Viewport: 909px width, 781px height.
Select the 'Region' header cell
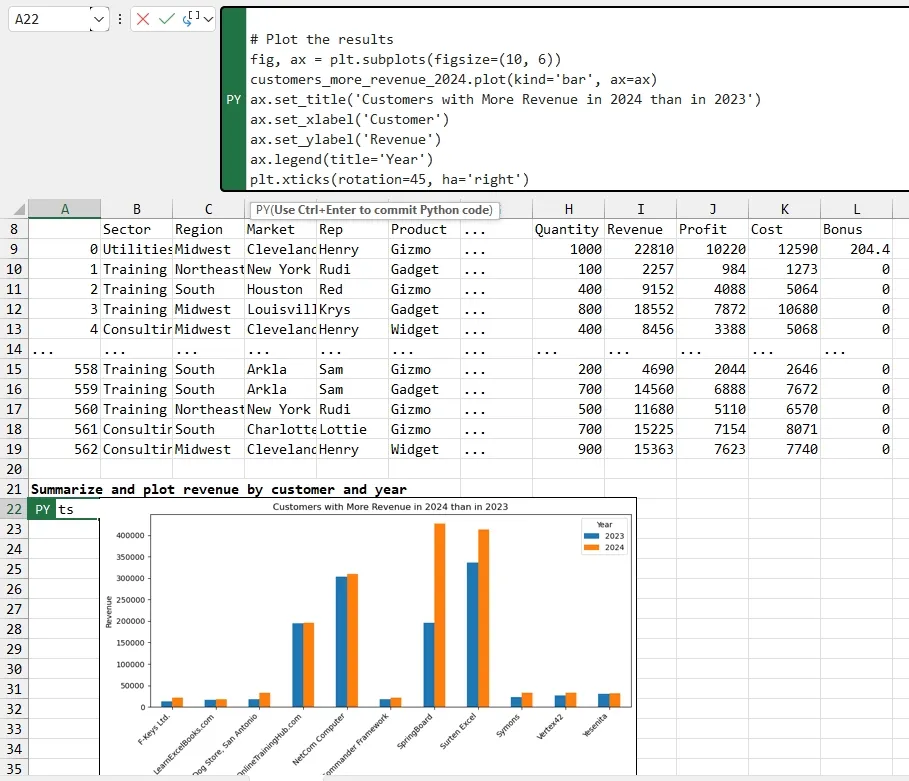click(x=208, y=229)
